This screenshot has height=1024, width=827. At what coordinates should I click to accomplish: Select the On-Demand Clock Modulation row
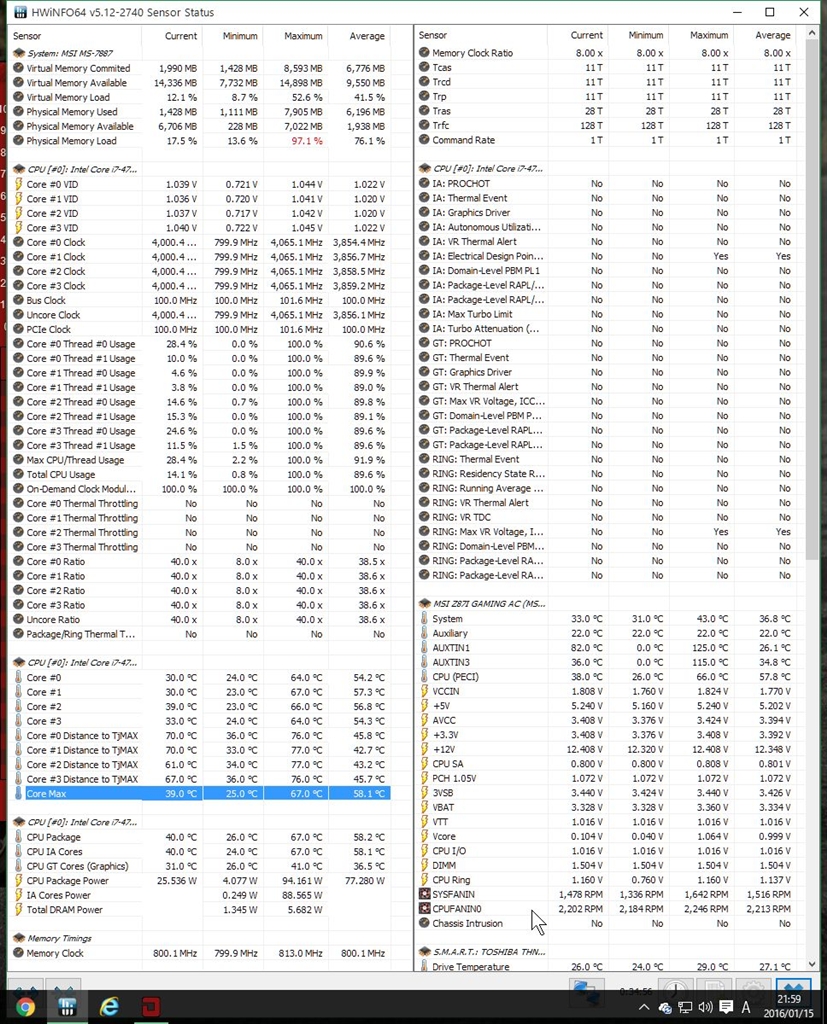click(201, 488)
